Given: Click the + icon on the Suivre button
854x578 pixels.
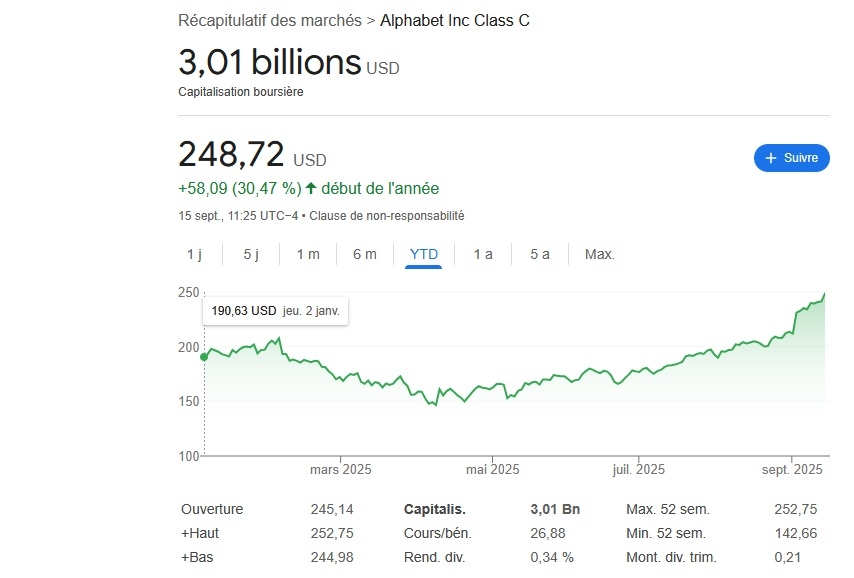Looking at the screenshot, I should tap(770, 158).
